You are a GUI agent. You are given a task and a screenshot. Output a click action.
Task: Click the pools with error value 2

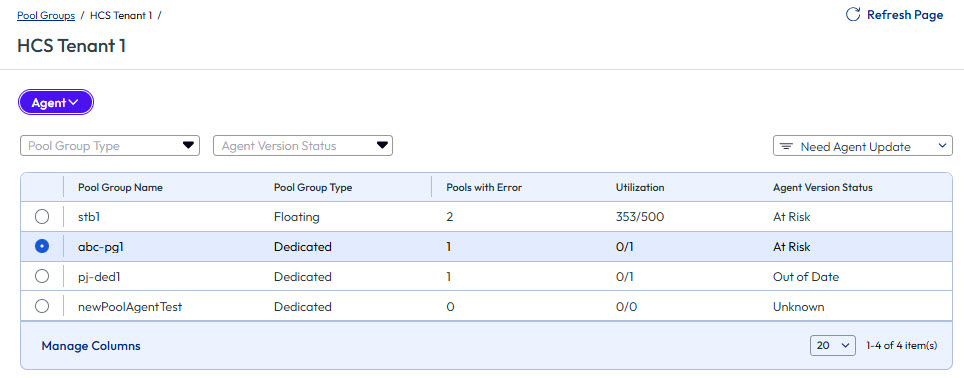point(450,217)
